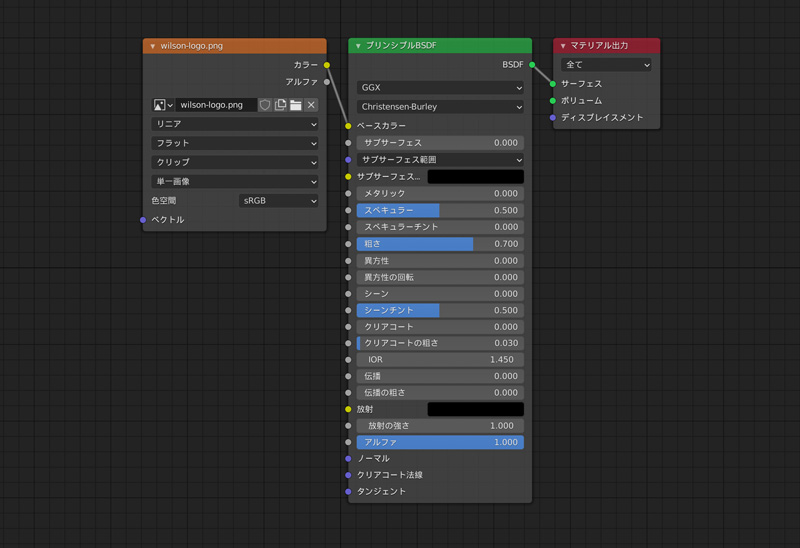Open the 全て target dropdown in material output
Image resolution: width=800 pixels, height=548 pixels.
[x=606, y=65]
